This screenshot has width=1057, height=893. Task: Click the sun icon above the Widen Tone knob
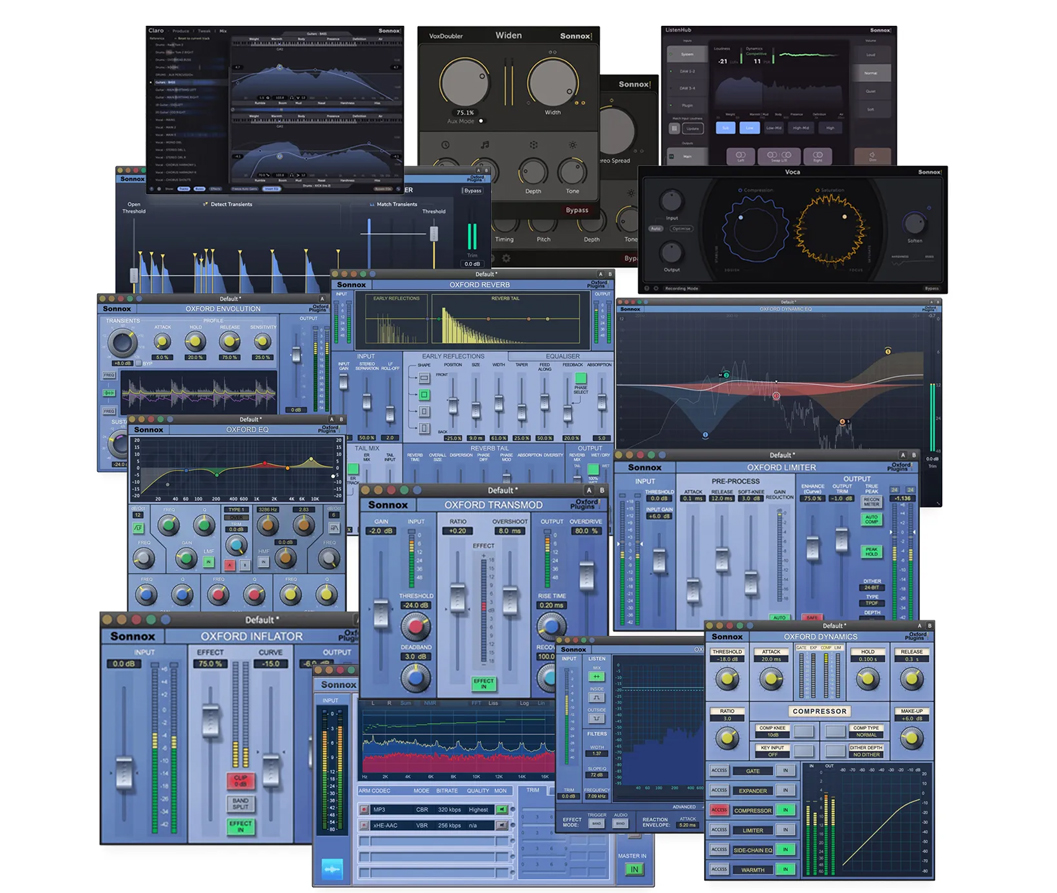pos(572,145)
